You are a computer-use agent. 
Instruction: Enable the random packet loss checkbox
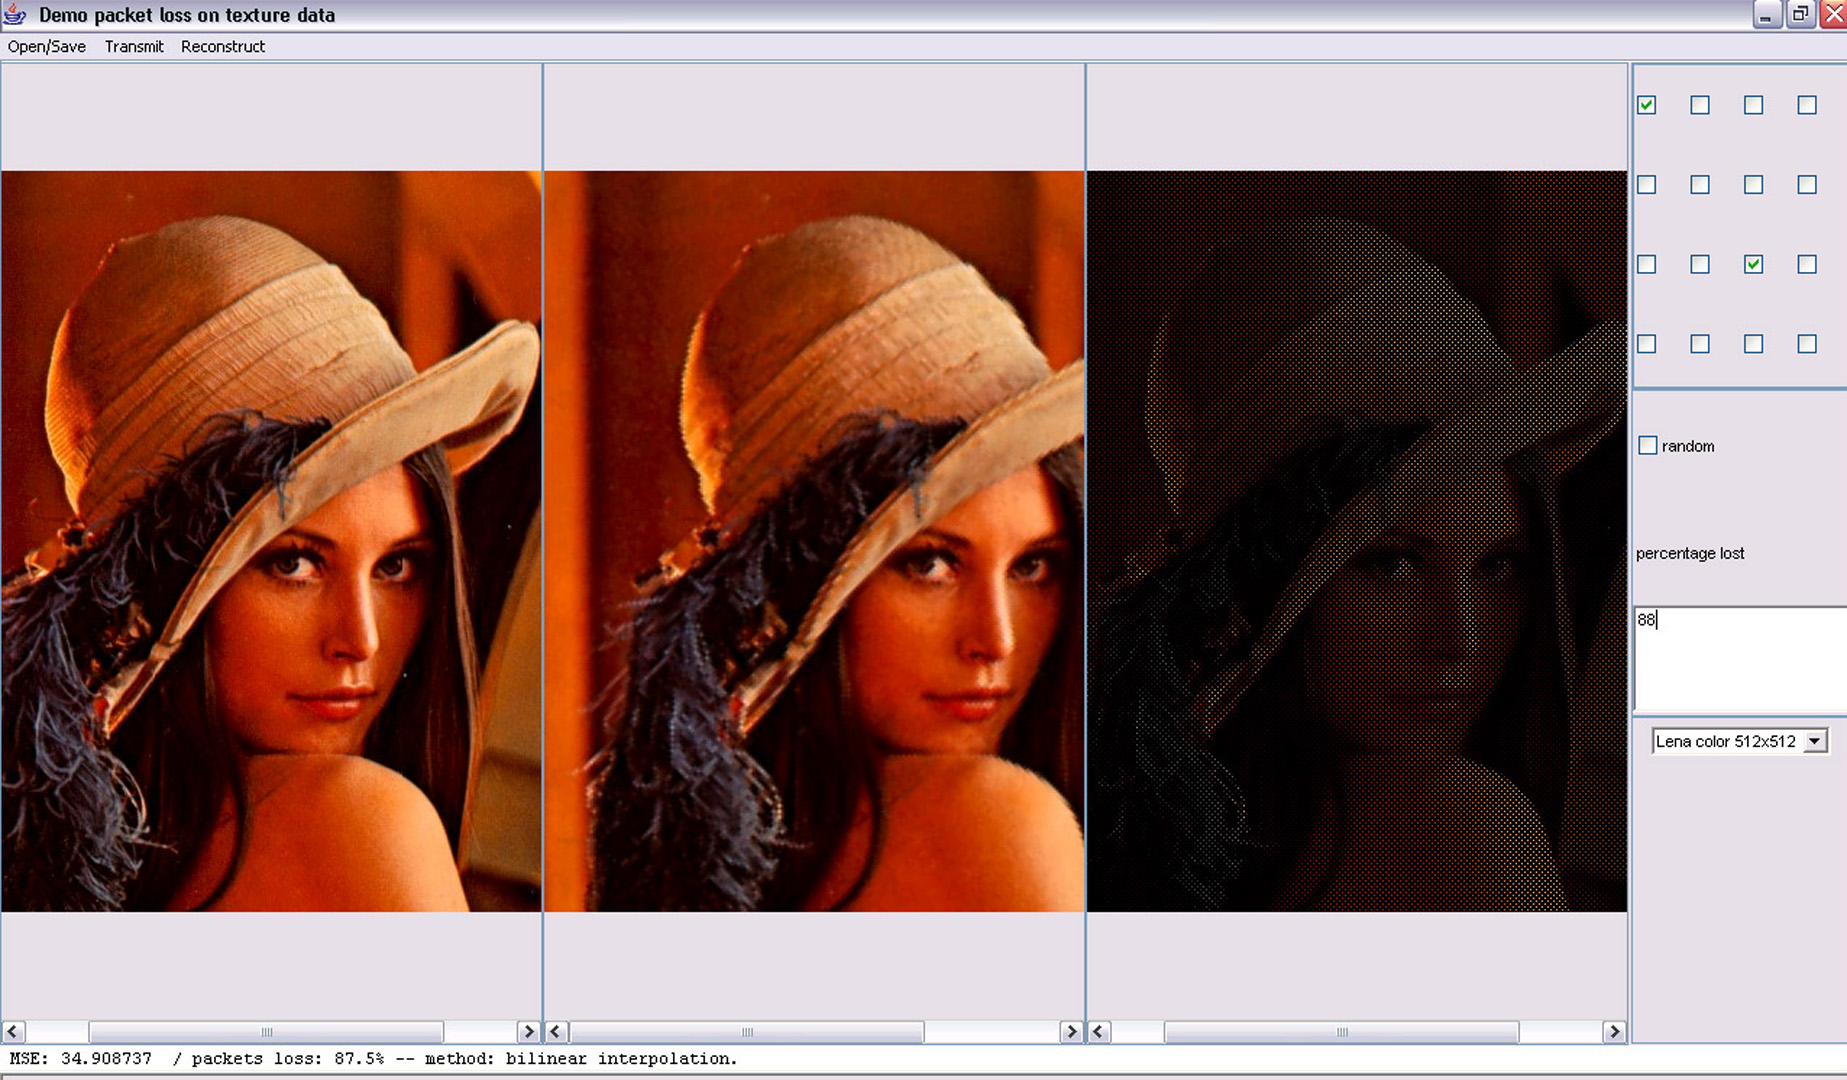(x=1648, y=446)
